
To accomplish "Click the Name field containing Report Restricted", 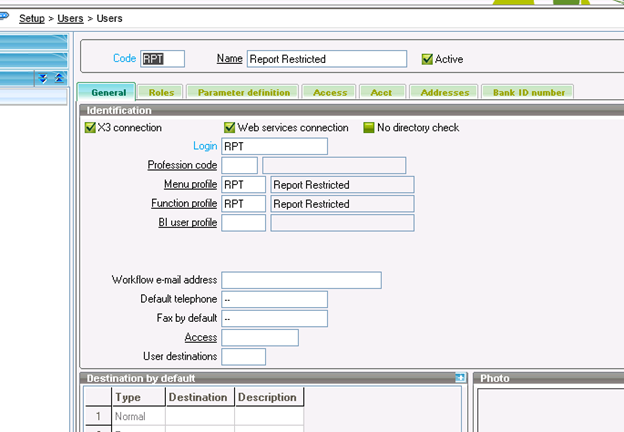I will (326, 59).
